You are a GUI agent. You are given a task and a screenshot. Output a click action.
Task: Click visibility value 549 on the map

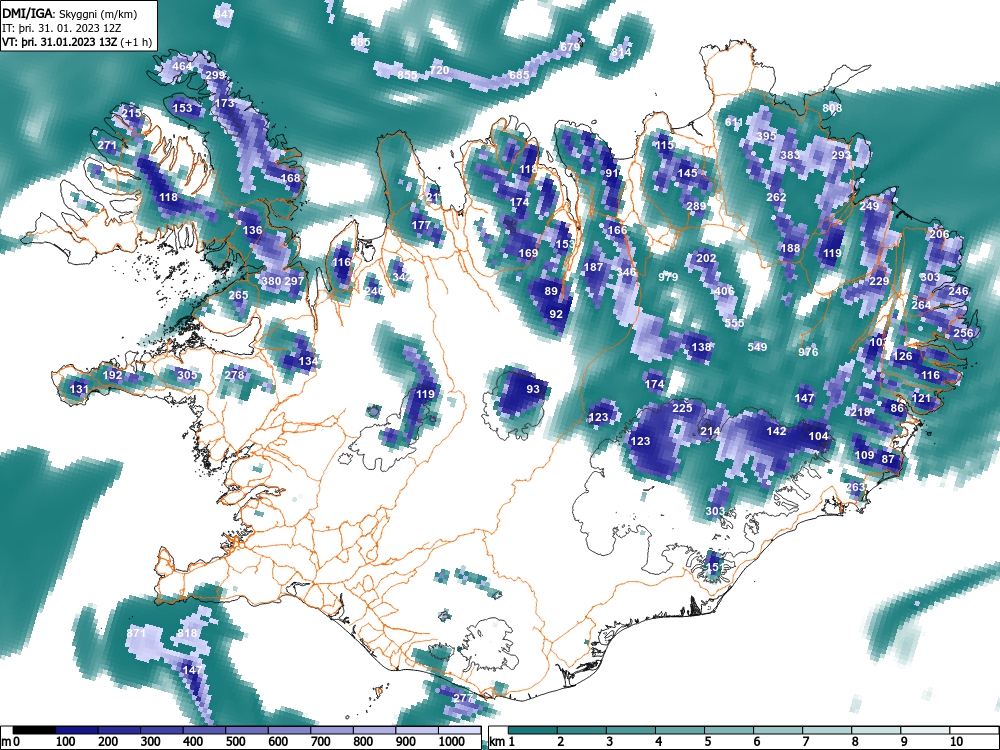[x=757, y=347]
